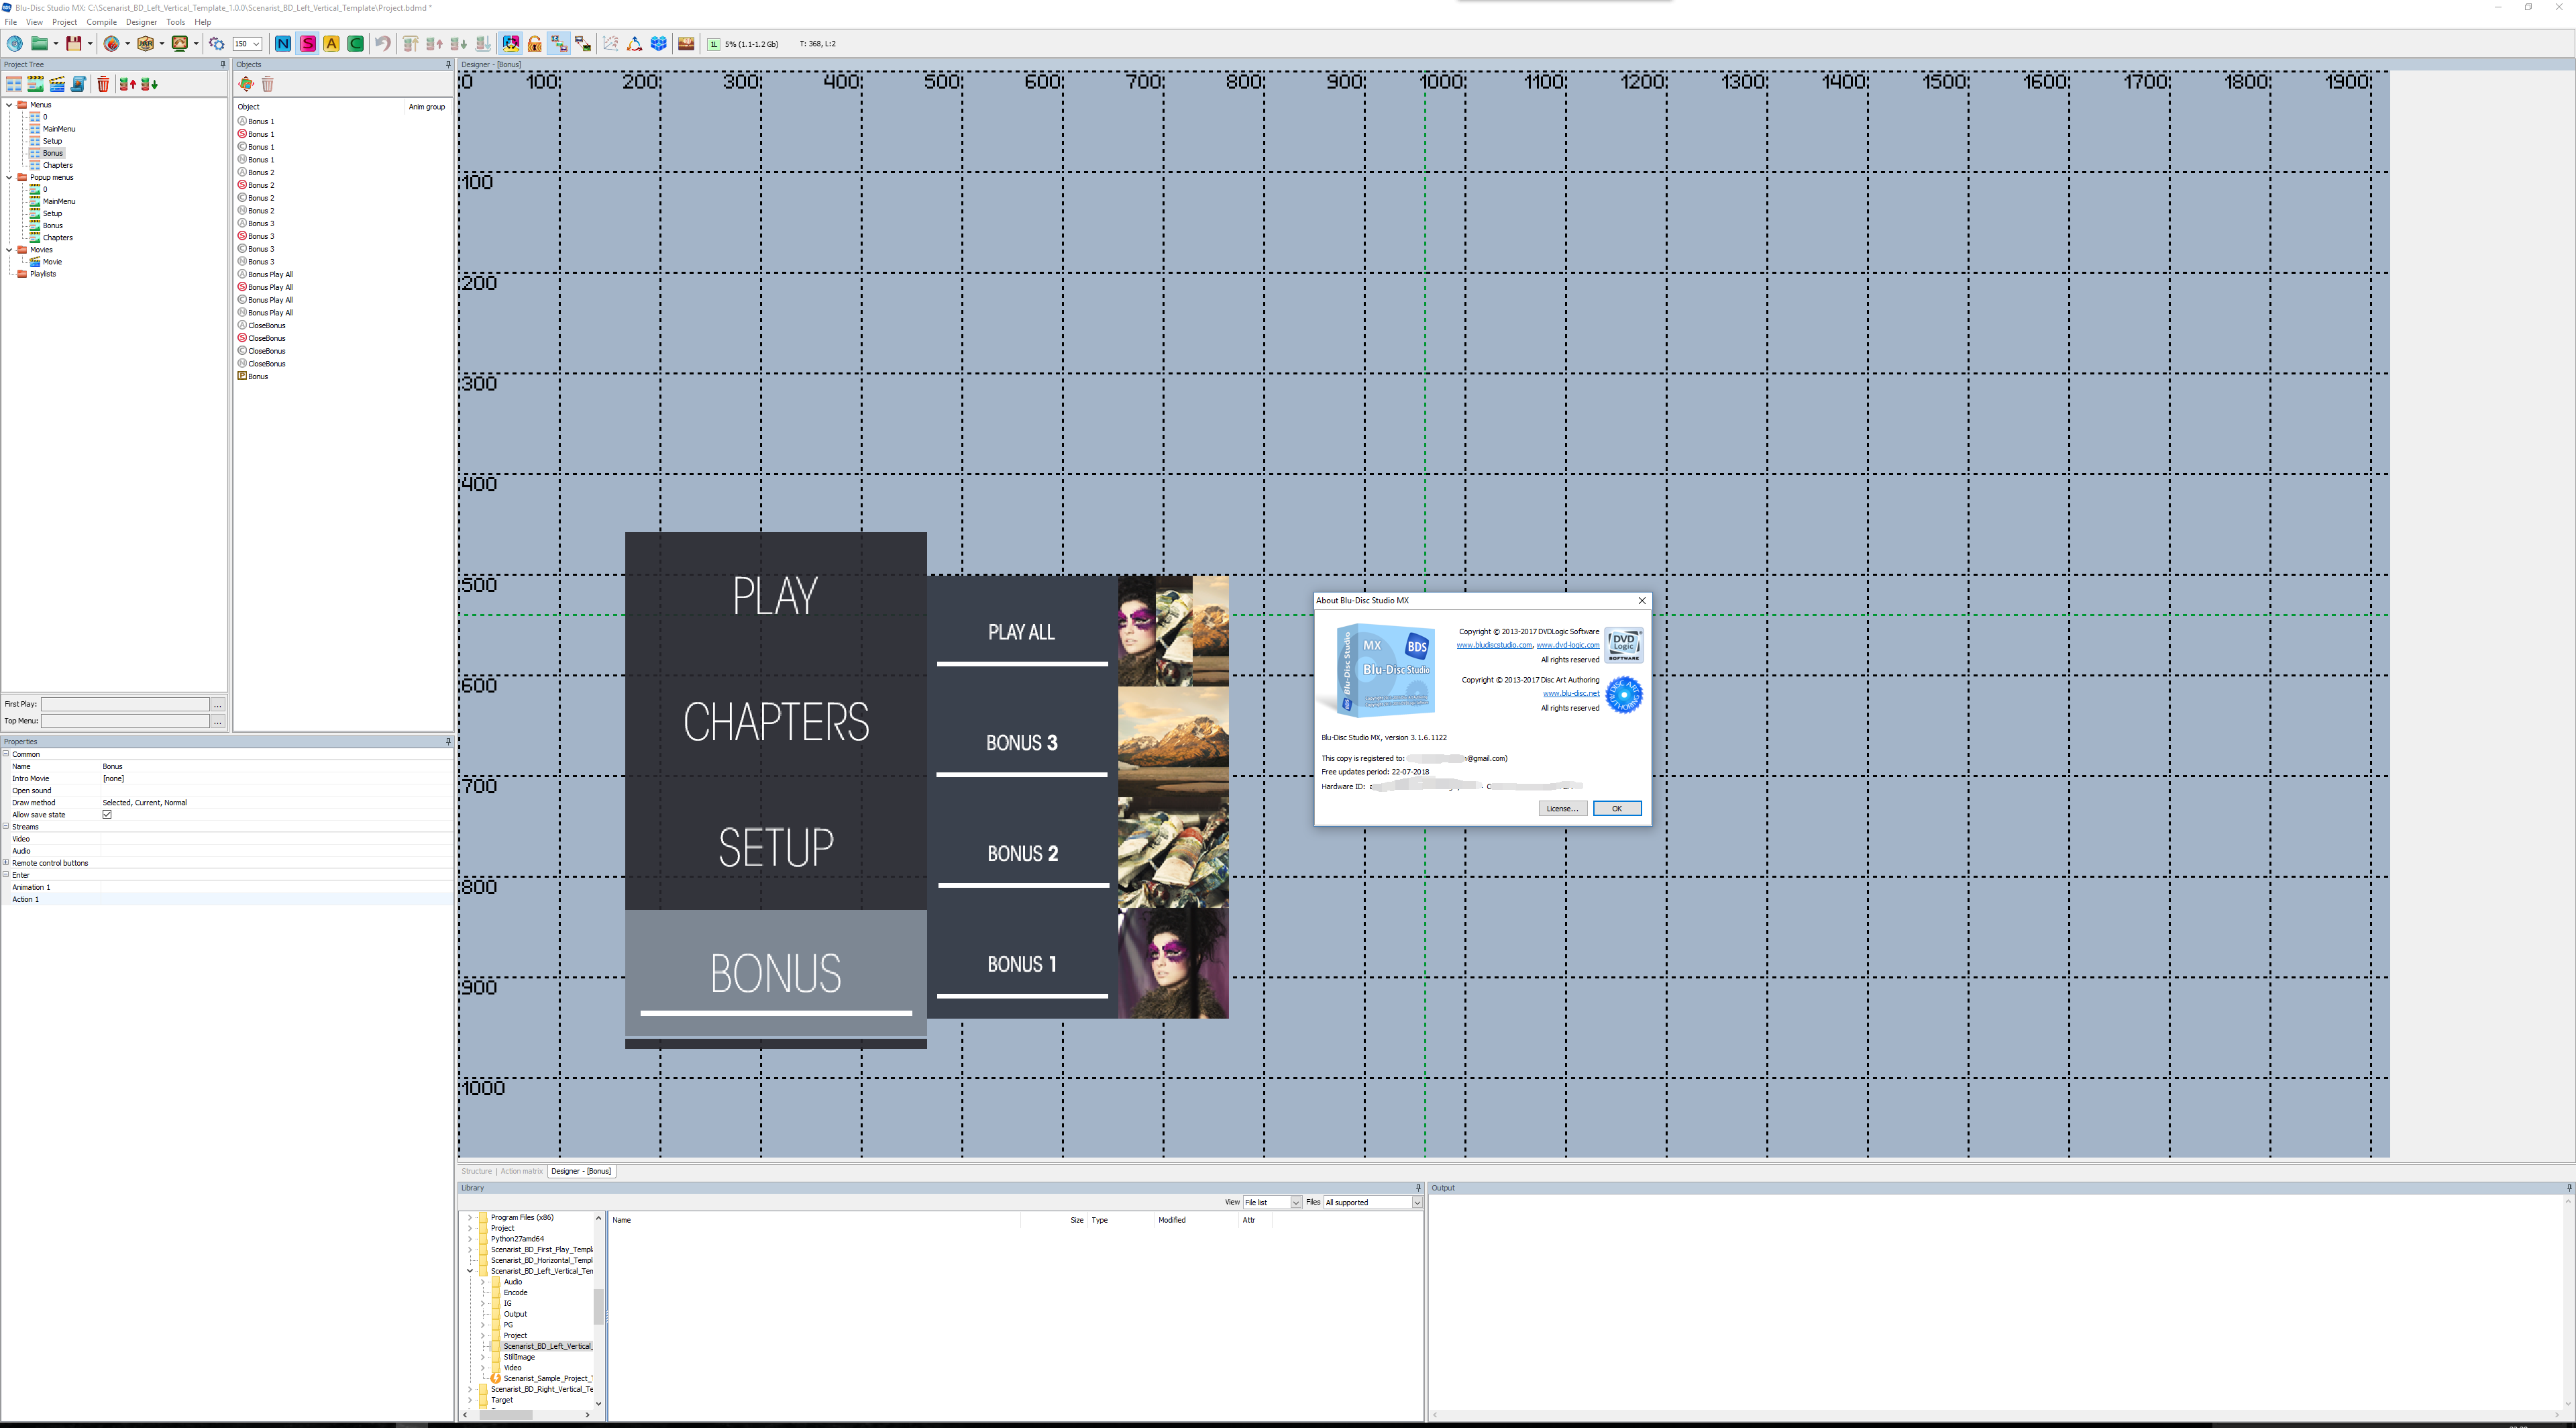This screenshot has width=2576, height=1428.
Task: Move Project Tree item up (red arrow)
Action: [x=128, y=84]
